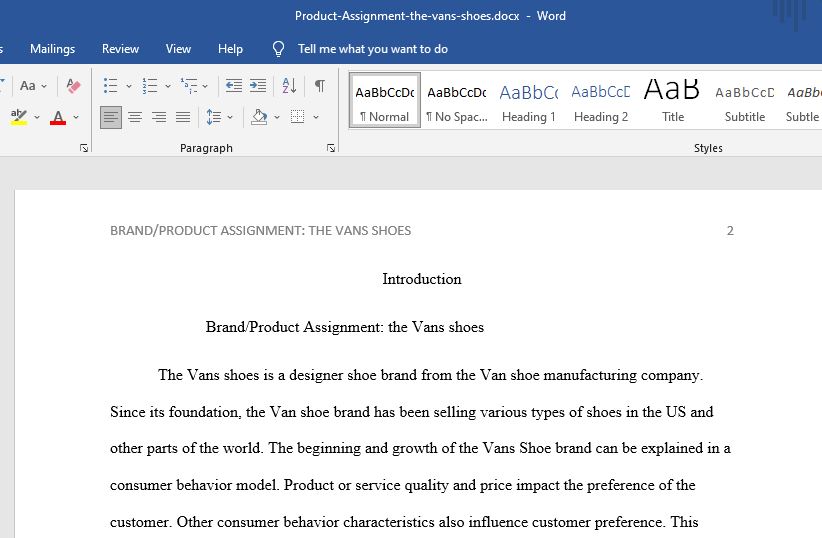
Task: Open borders dropdown arrow
Action: [x=316, y=117]
